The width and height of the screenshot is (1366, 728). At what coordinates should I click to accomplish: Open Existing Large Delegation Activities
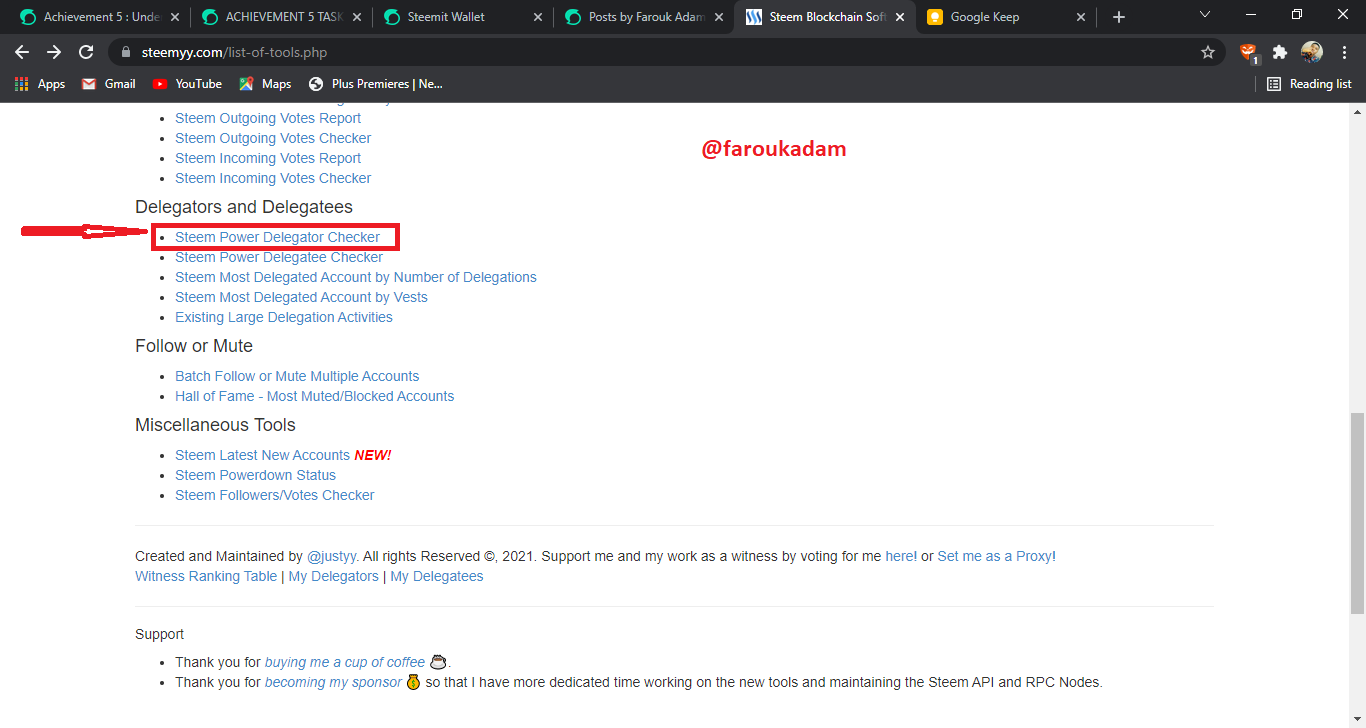(x=284, y=317)
